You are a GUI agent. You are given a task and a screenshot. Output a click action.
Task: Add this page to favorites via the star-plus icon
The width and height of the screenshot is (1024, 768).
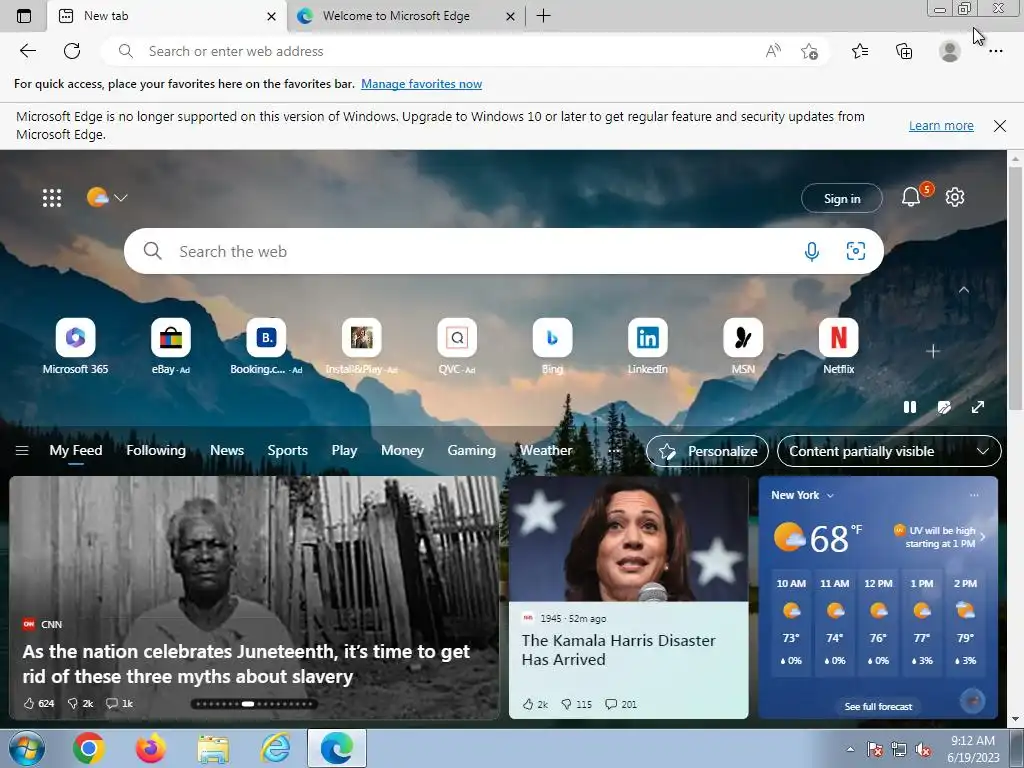(809, 52)
